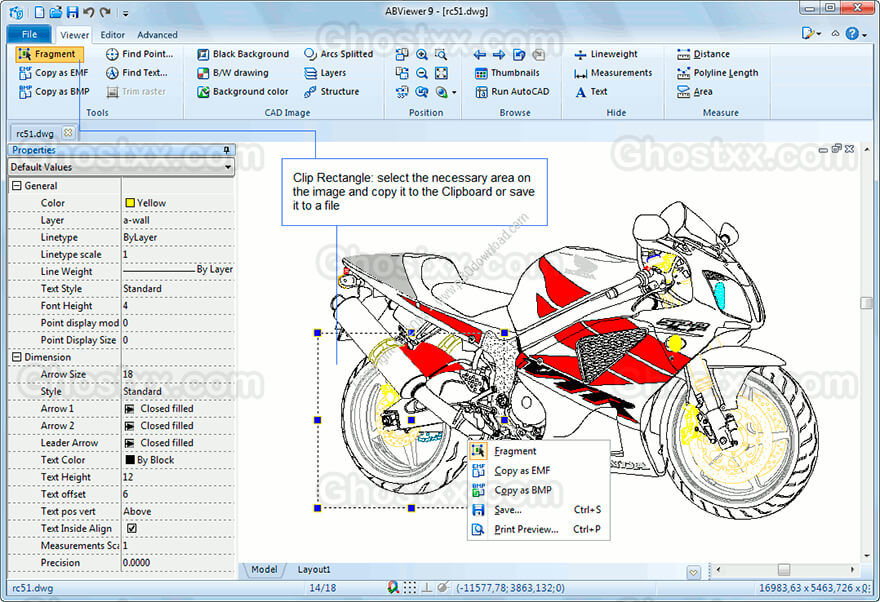The width and height of the screenshot is (880, 602).
Task: Click Copy as EMF in Tools group
Action: point(54,73)
